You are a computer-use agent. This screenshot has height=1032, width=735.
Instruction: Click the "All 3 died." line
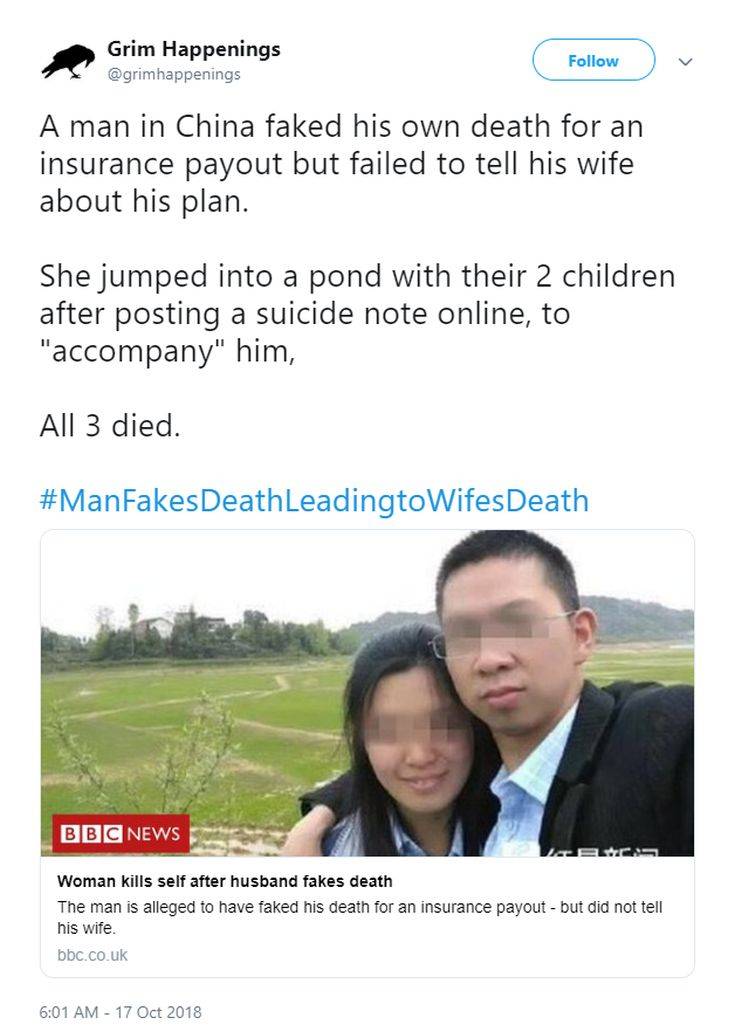(110, 425)
